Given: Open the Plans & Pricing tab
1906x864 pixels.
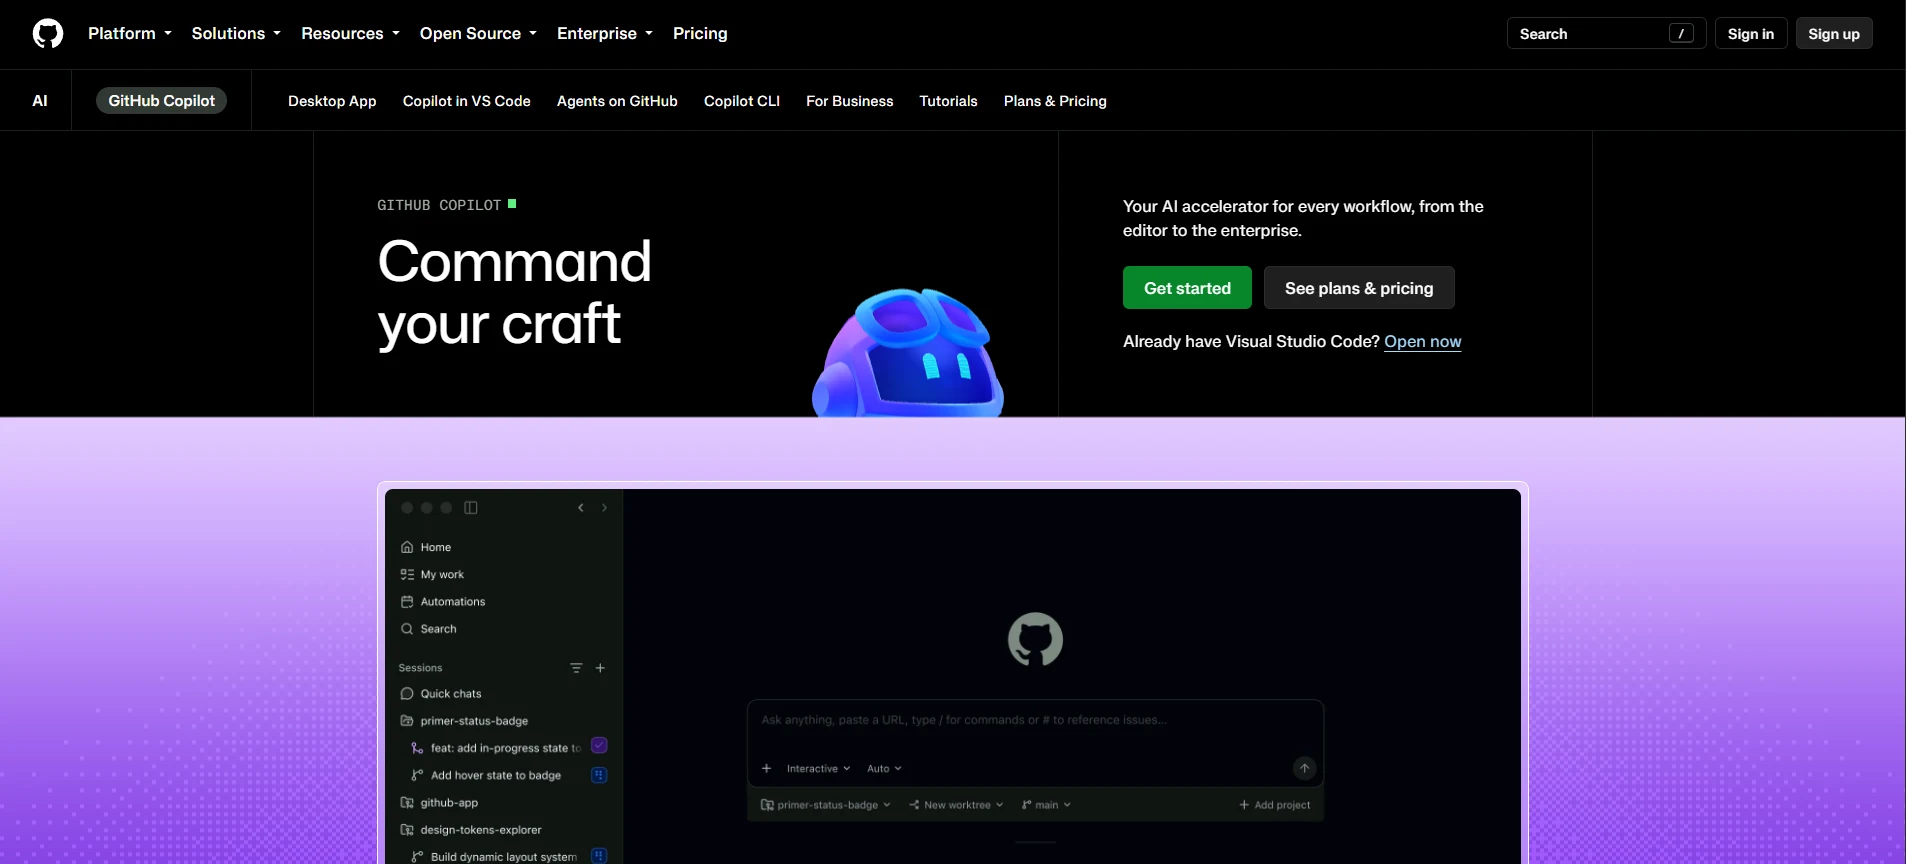Looking at the screenshot, I should coord(1055,101).
